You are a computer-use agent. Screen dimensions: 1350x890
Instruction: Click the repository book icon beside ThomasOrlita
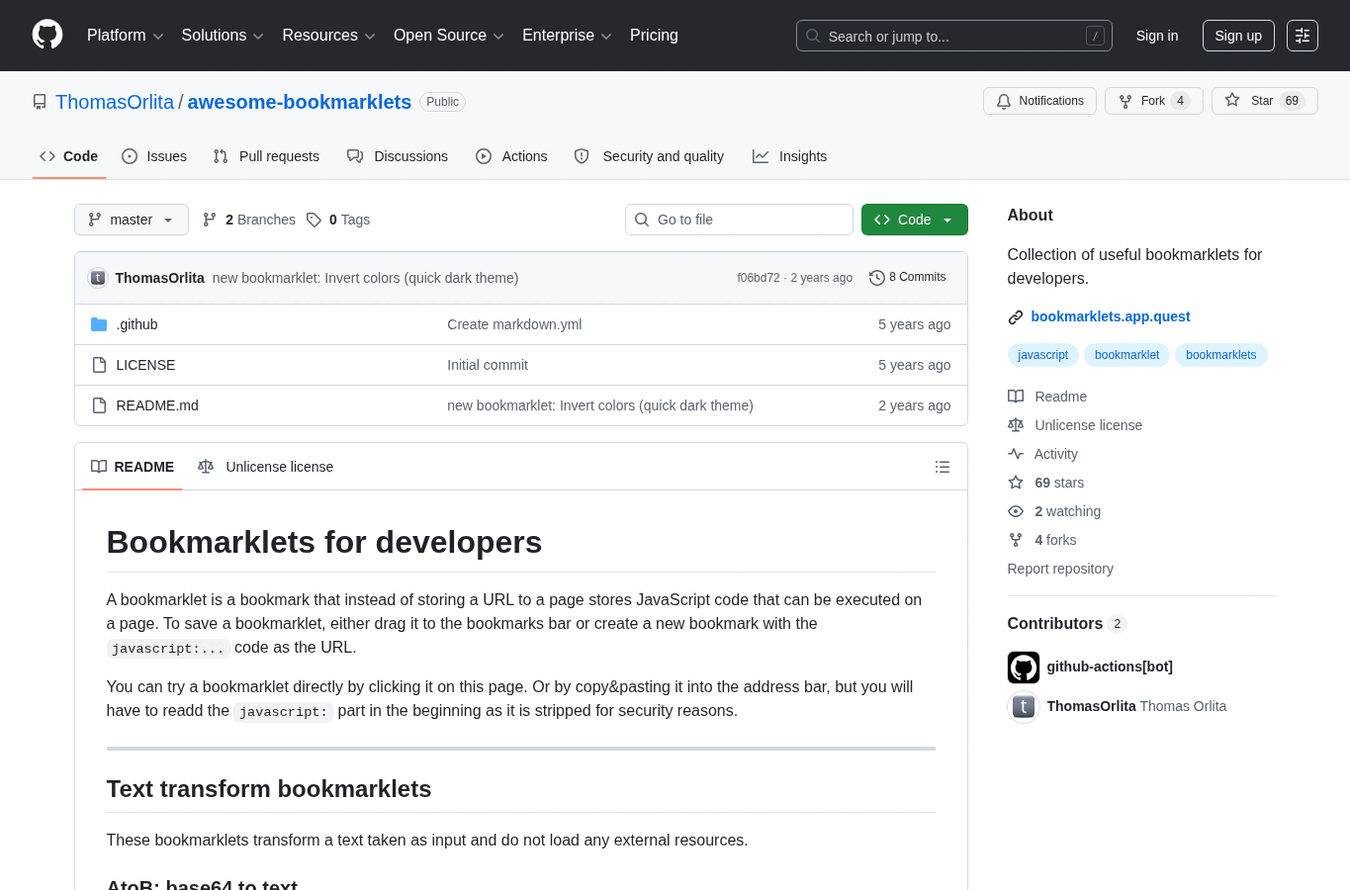click(40, 102)
